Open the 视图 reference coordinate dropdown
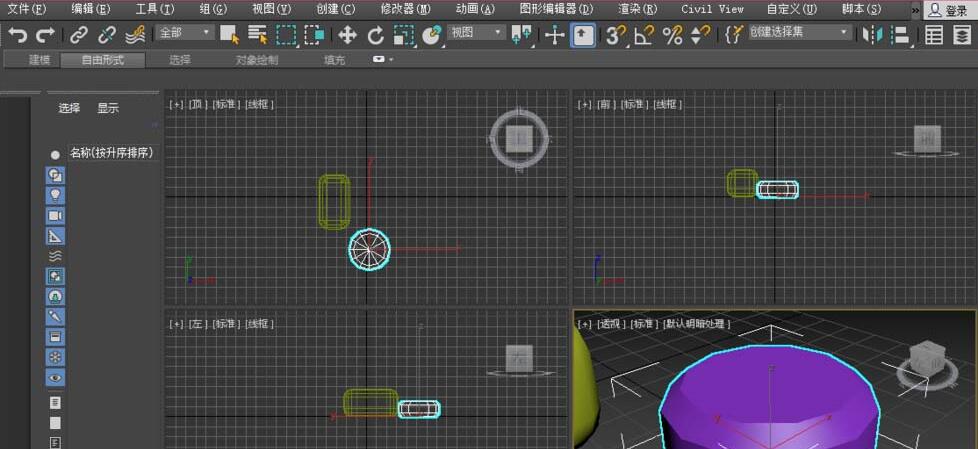This screenshot has height=449, width=978. pyautogui.click(x=476, y=33)
